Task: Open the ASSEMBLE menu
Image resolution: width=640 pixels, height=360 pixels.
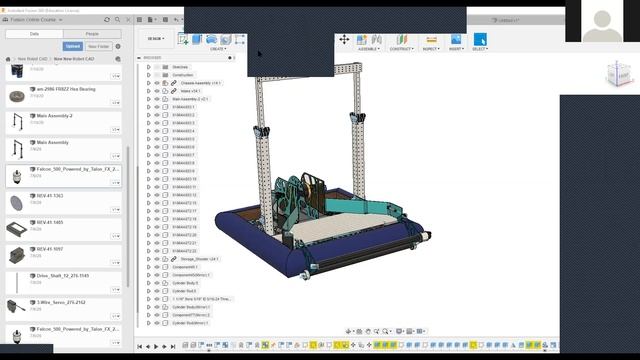Action: point(369,49)
